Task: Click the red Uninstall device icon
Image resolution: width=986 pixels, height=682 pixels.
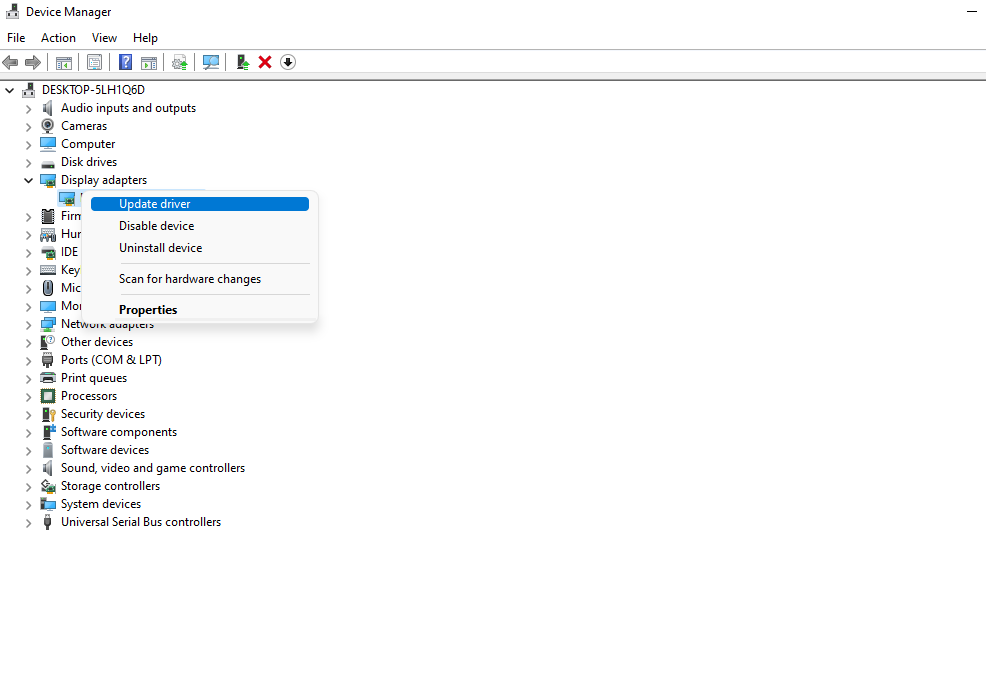Action: (x=264, y=62)
